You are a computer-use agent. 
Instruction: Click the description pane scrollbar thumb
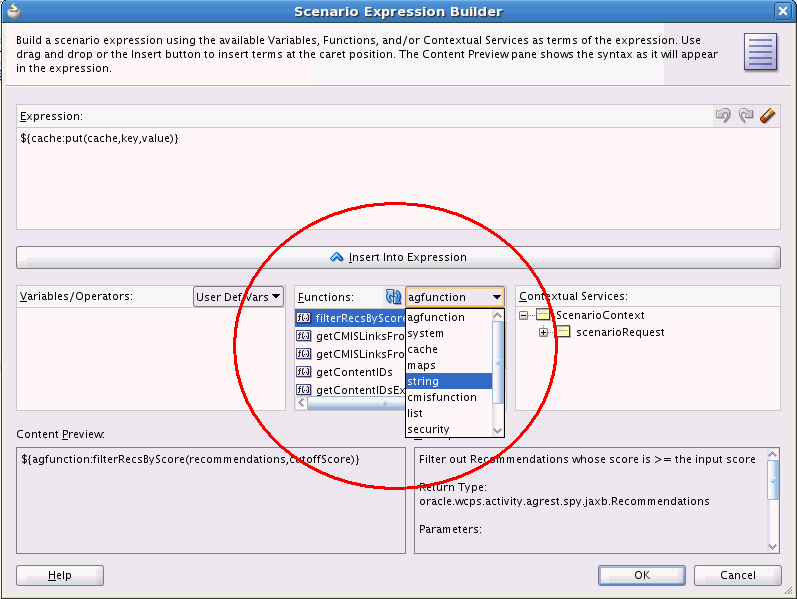pyautogui.click(x=773, y=480)
